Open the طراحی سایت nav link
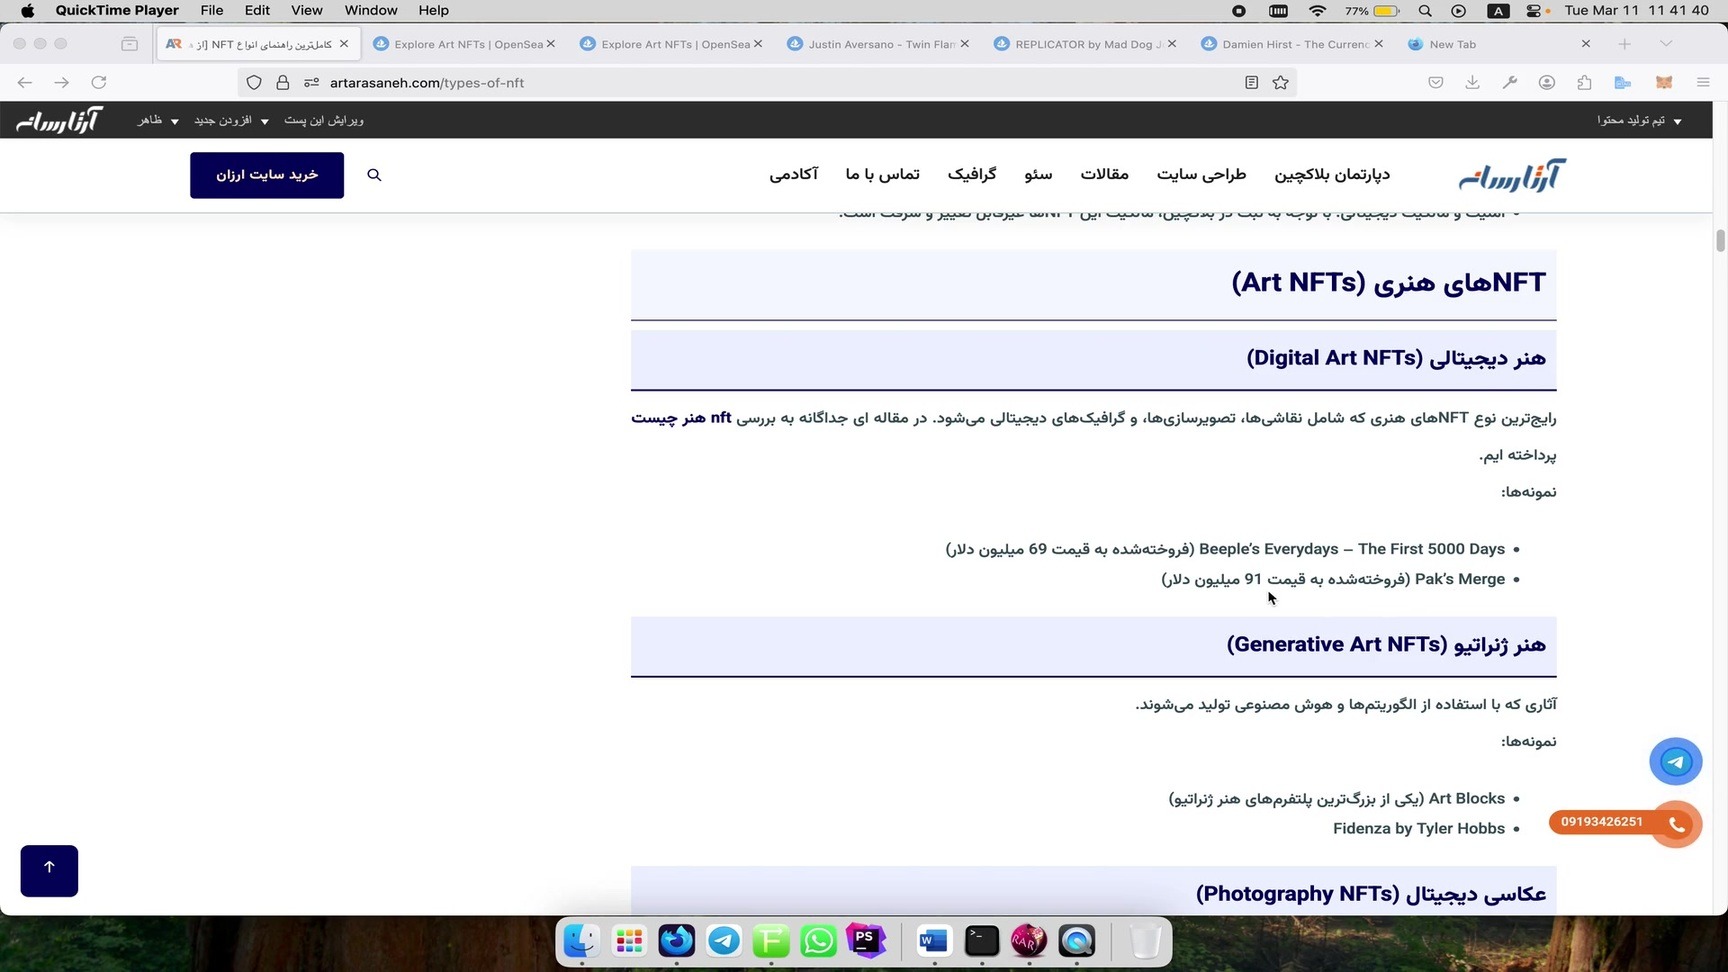The height and width of the screenshot is (972, 1728). 1201,175
